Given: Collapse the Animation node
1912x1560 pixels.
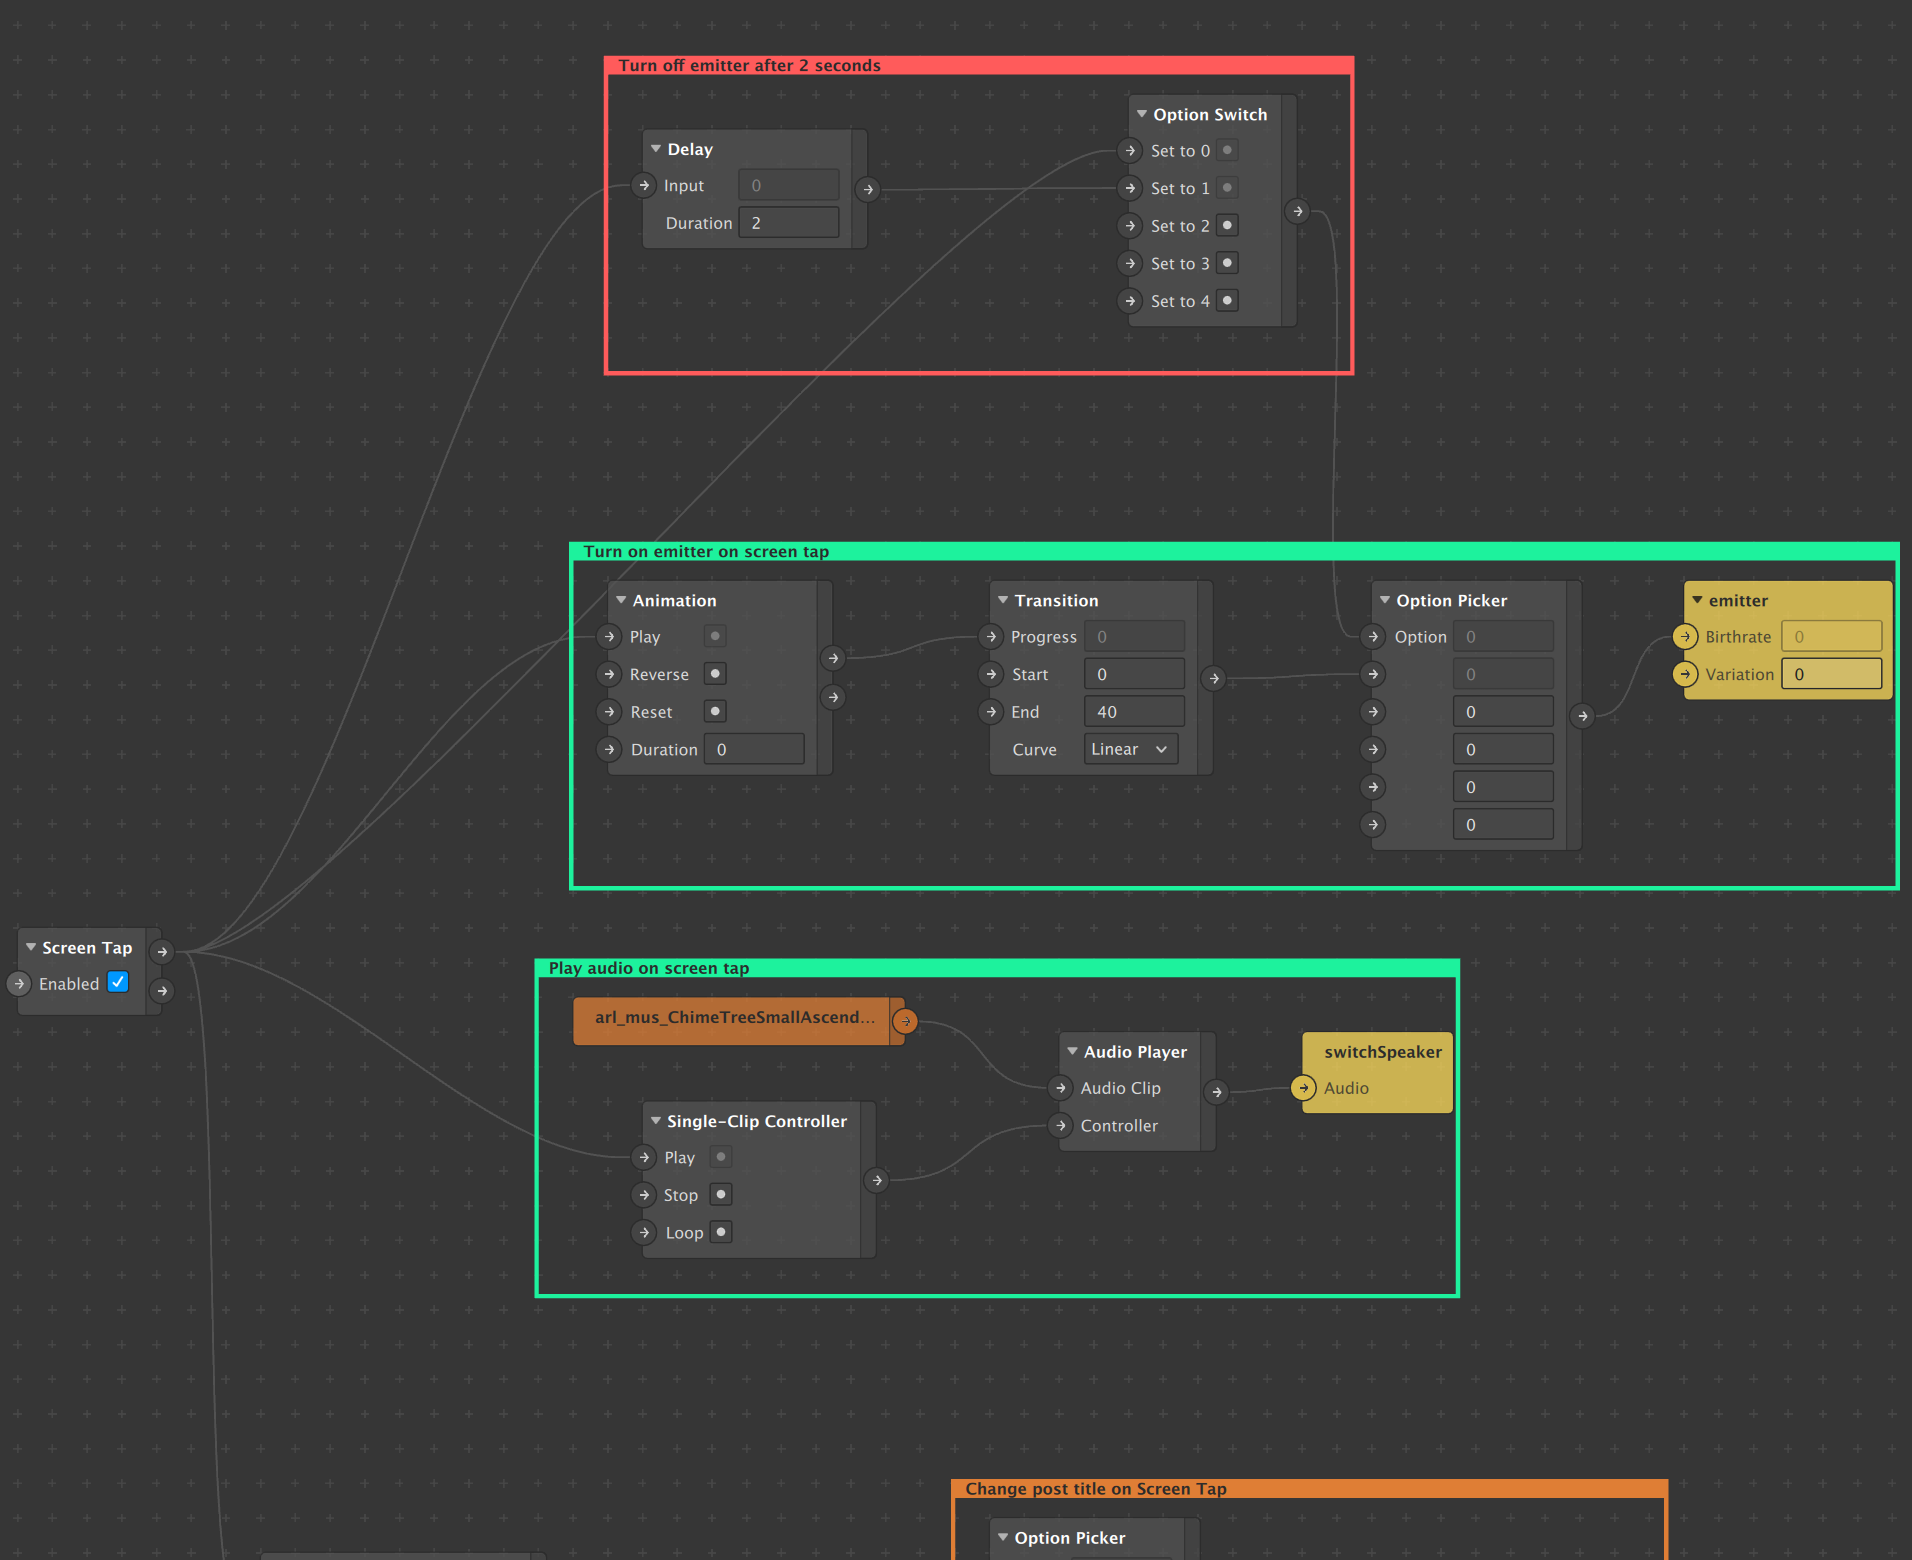Looking at the screenshot, I should [x=621, y=600].
